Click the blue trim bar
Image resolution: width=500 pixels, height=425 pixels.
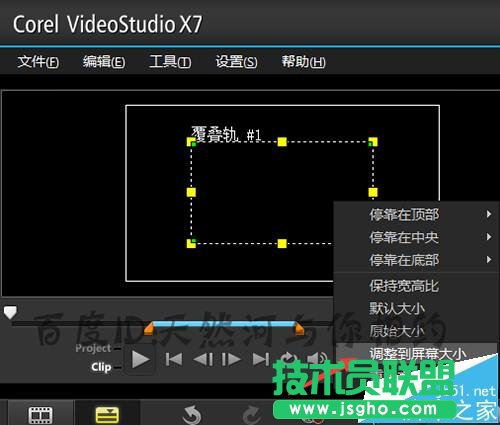point(224,324)
